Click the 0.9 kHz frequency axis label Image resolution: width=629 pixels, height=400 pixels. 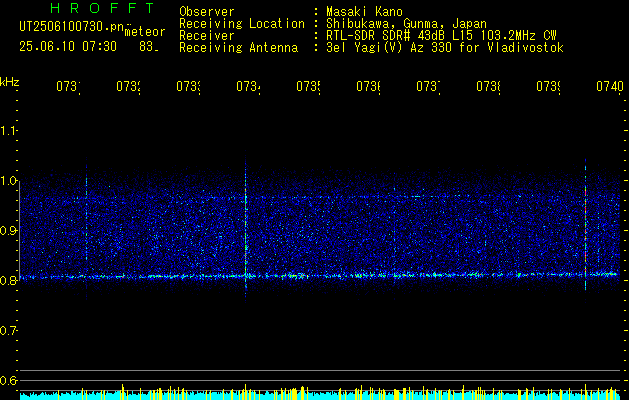tap(8, 231)
